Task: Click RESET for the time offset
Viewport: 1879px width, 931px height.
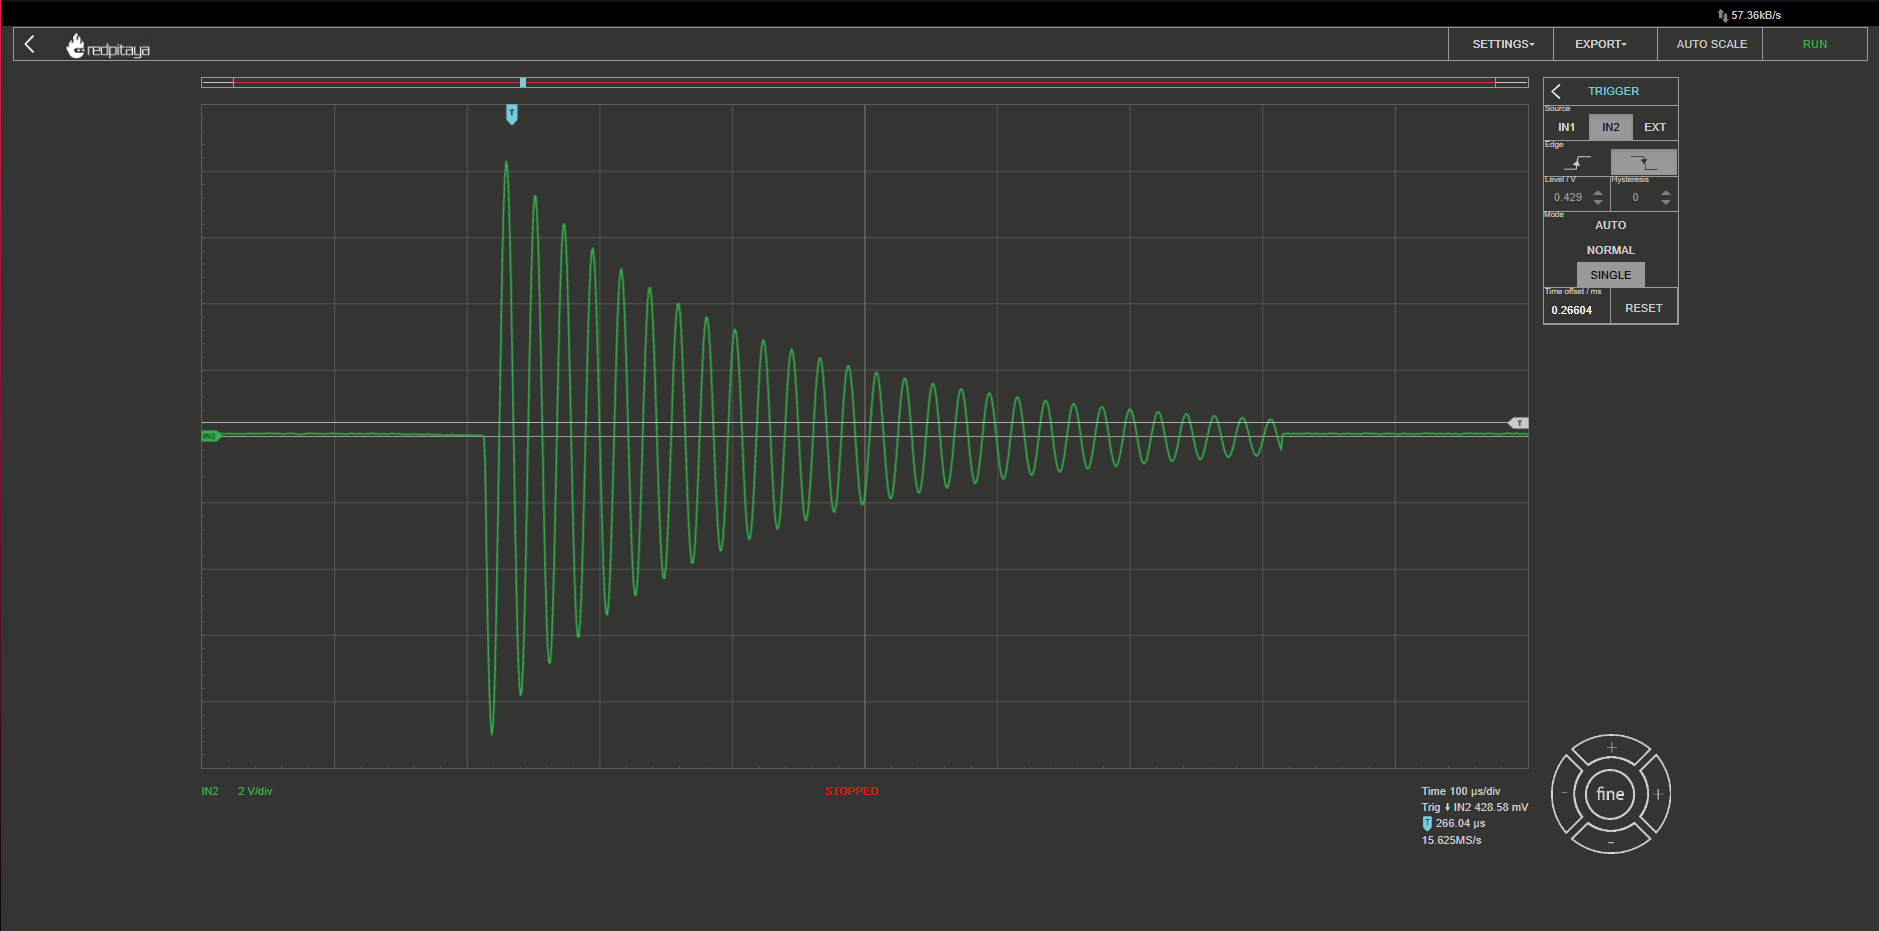Action: pos(1643,308)
